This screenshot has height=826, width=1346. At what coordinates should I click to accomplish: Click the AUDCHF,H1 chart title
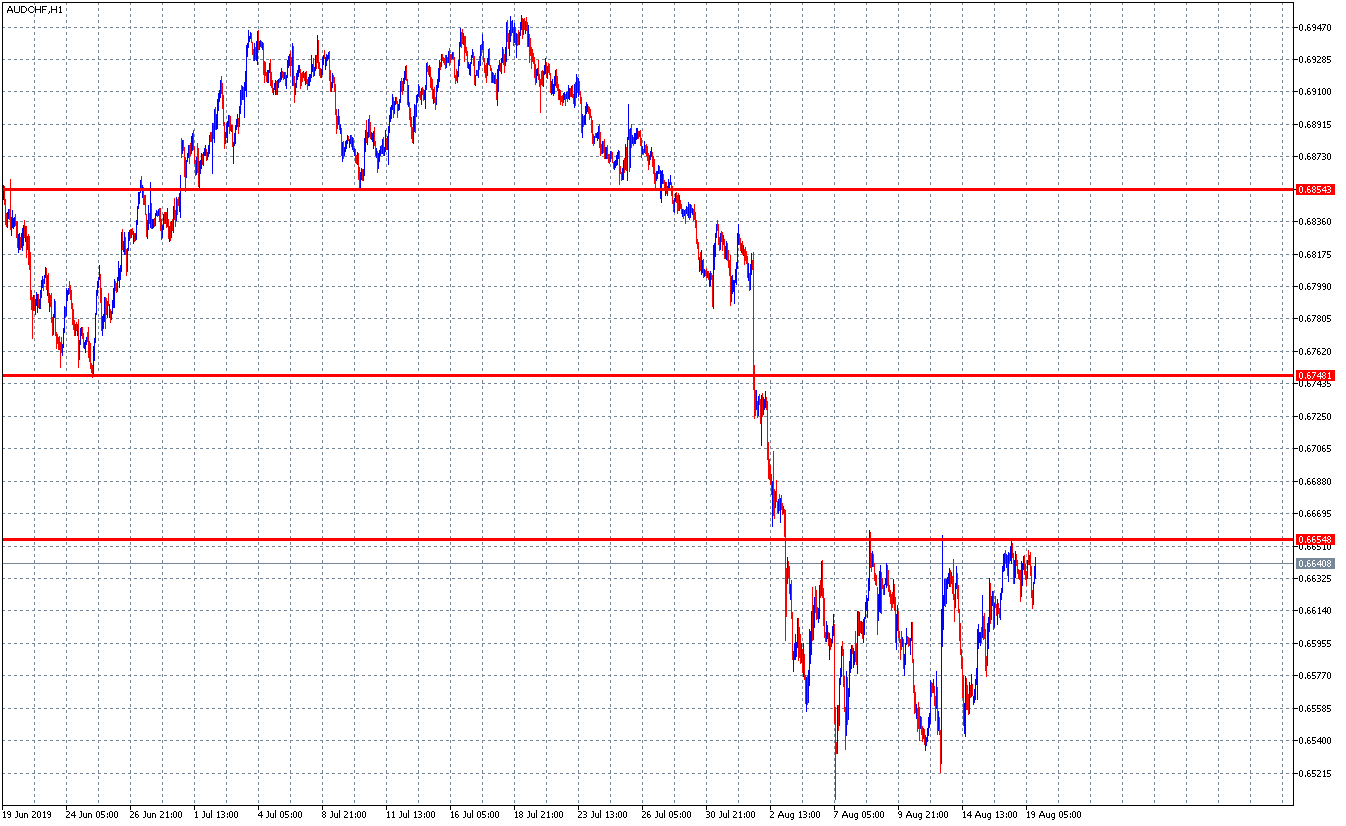35,9
